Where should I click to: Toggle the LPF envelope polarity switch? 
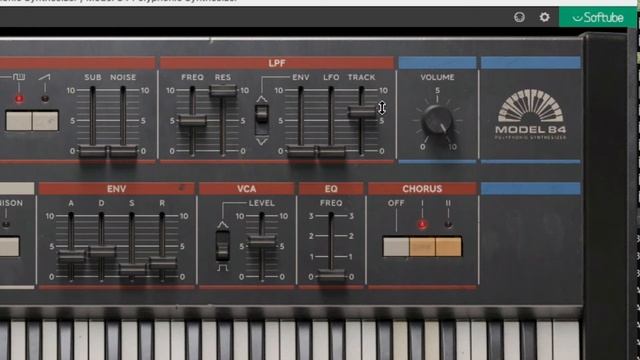[x=262, y=114]
